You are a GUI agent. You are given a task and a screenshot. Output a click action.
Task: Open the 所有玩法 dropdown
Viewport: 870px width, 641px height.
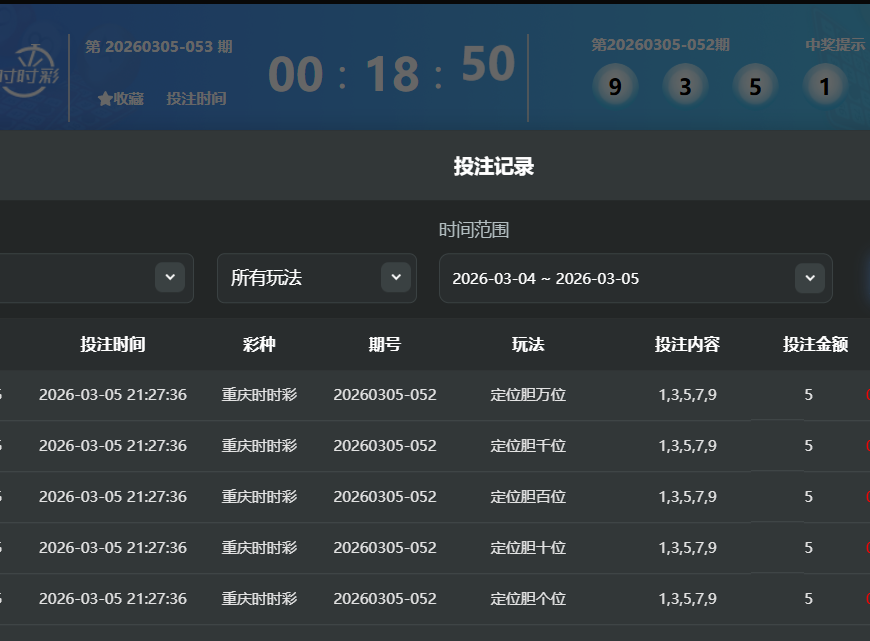tap(315, 278)
